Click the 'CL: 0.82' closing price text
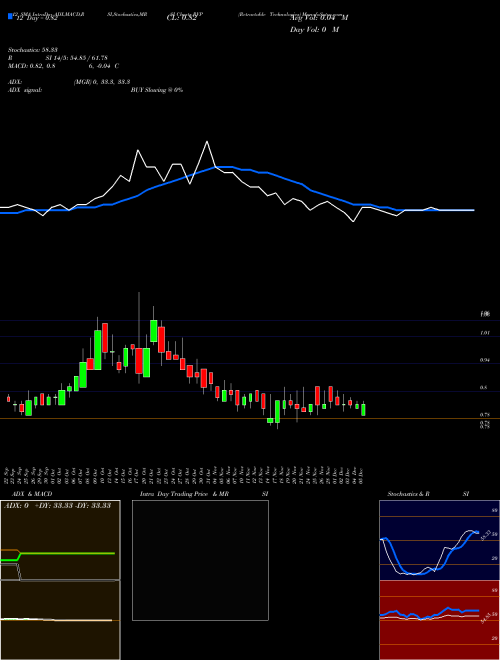 coord(181,18)
